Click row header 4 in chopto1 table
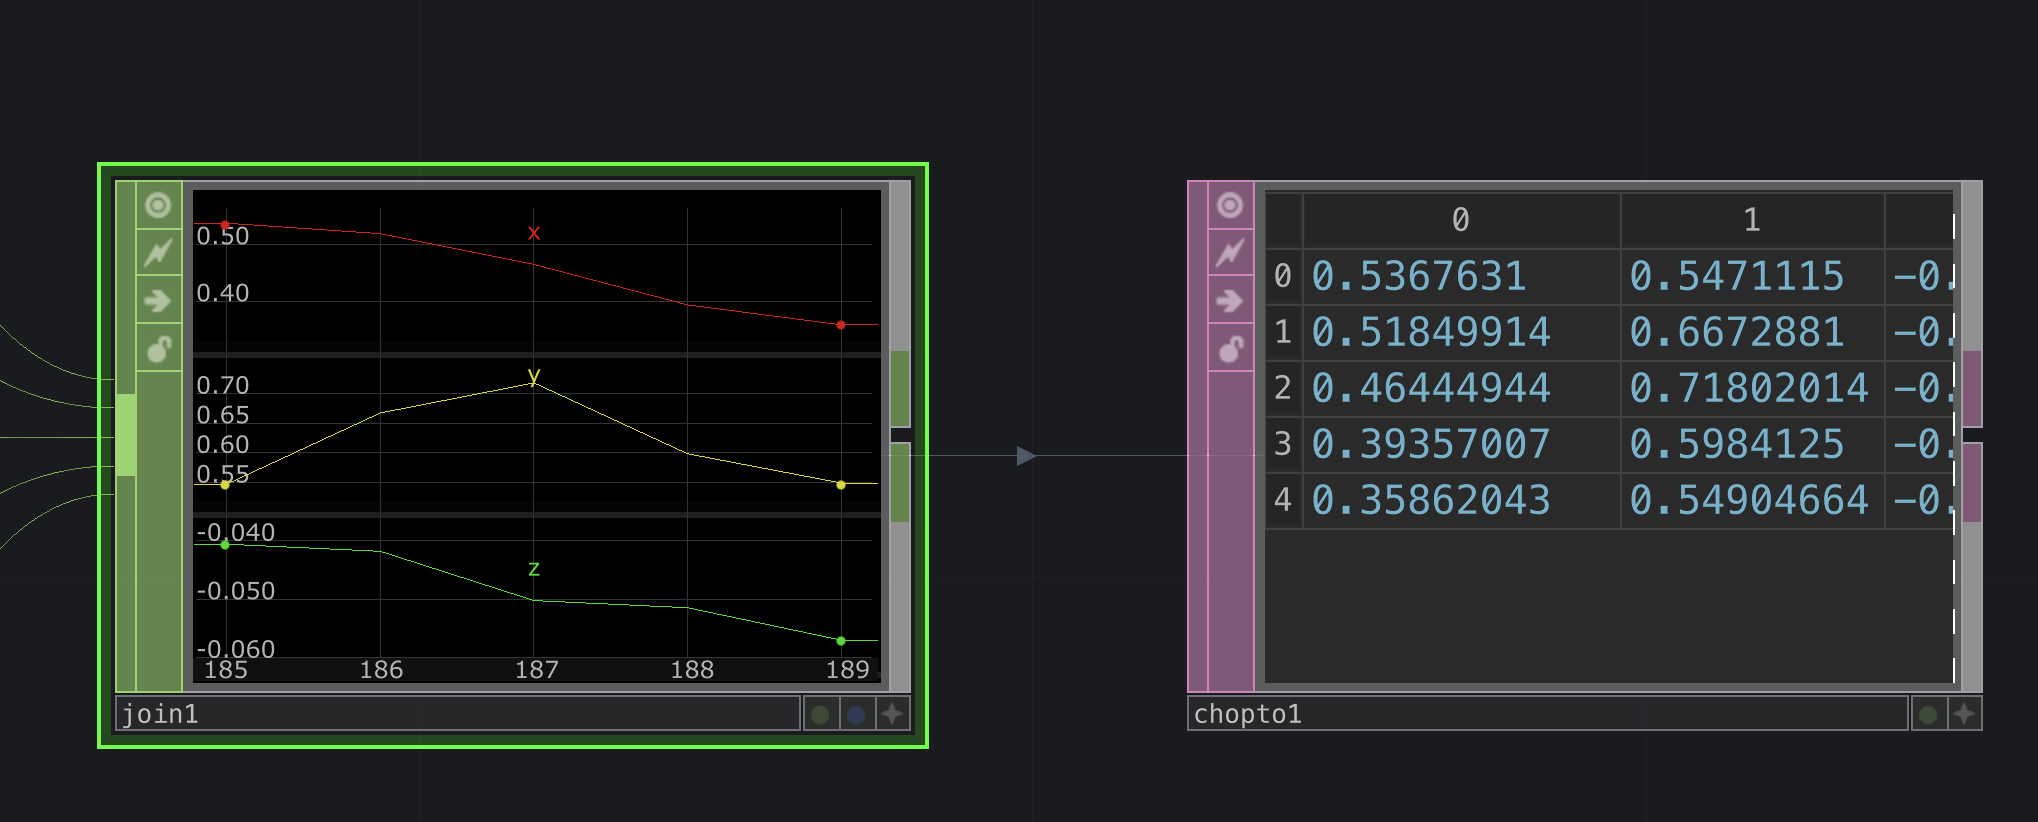This screenshot has width=2038, height=822. coord(1283,500)
